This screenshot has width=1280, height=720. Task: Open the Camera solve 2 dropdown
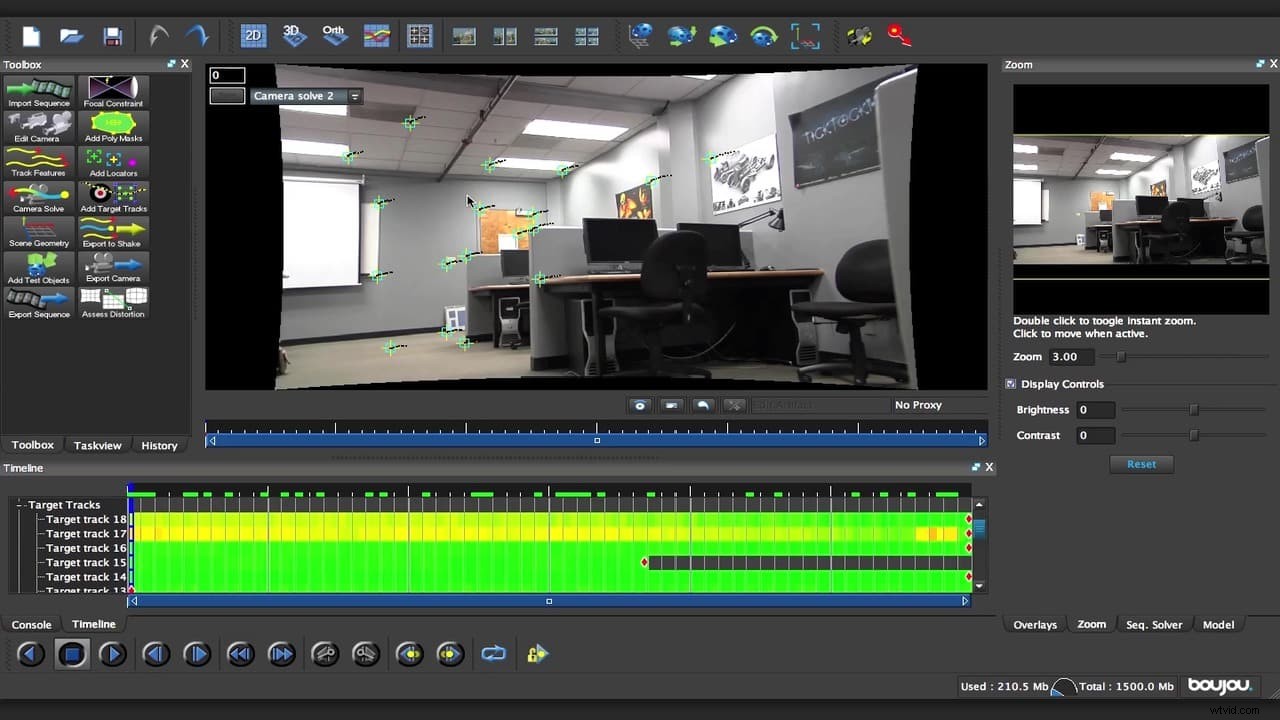(x=355, y=96)
